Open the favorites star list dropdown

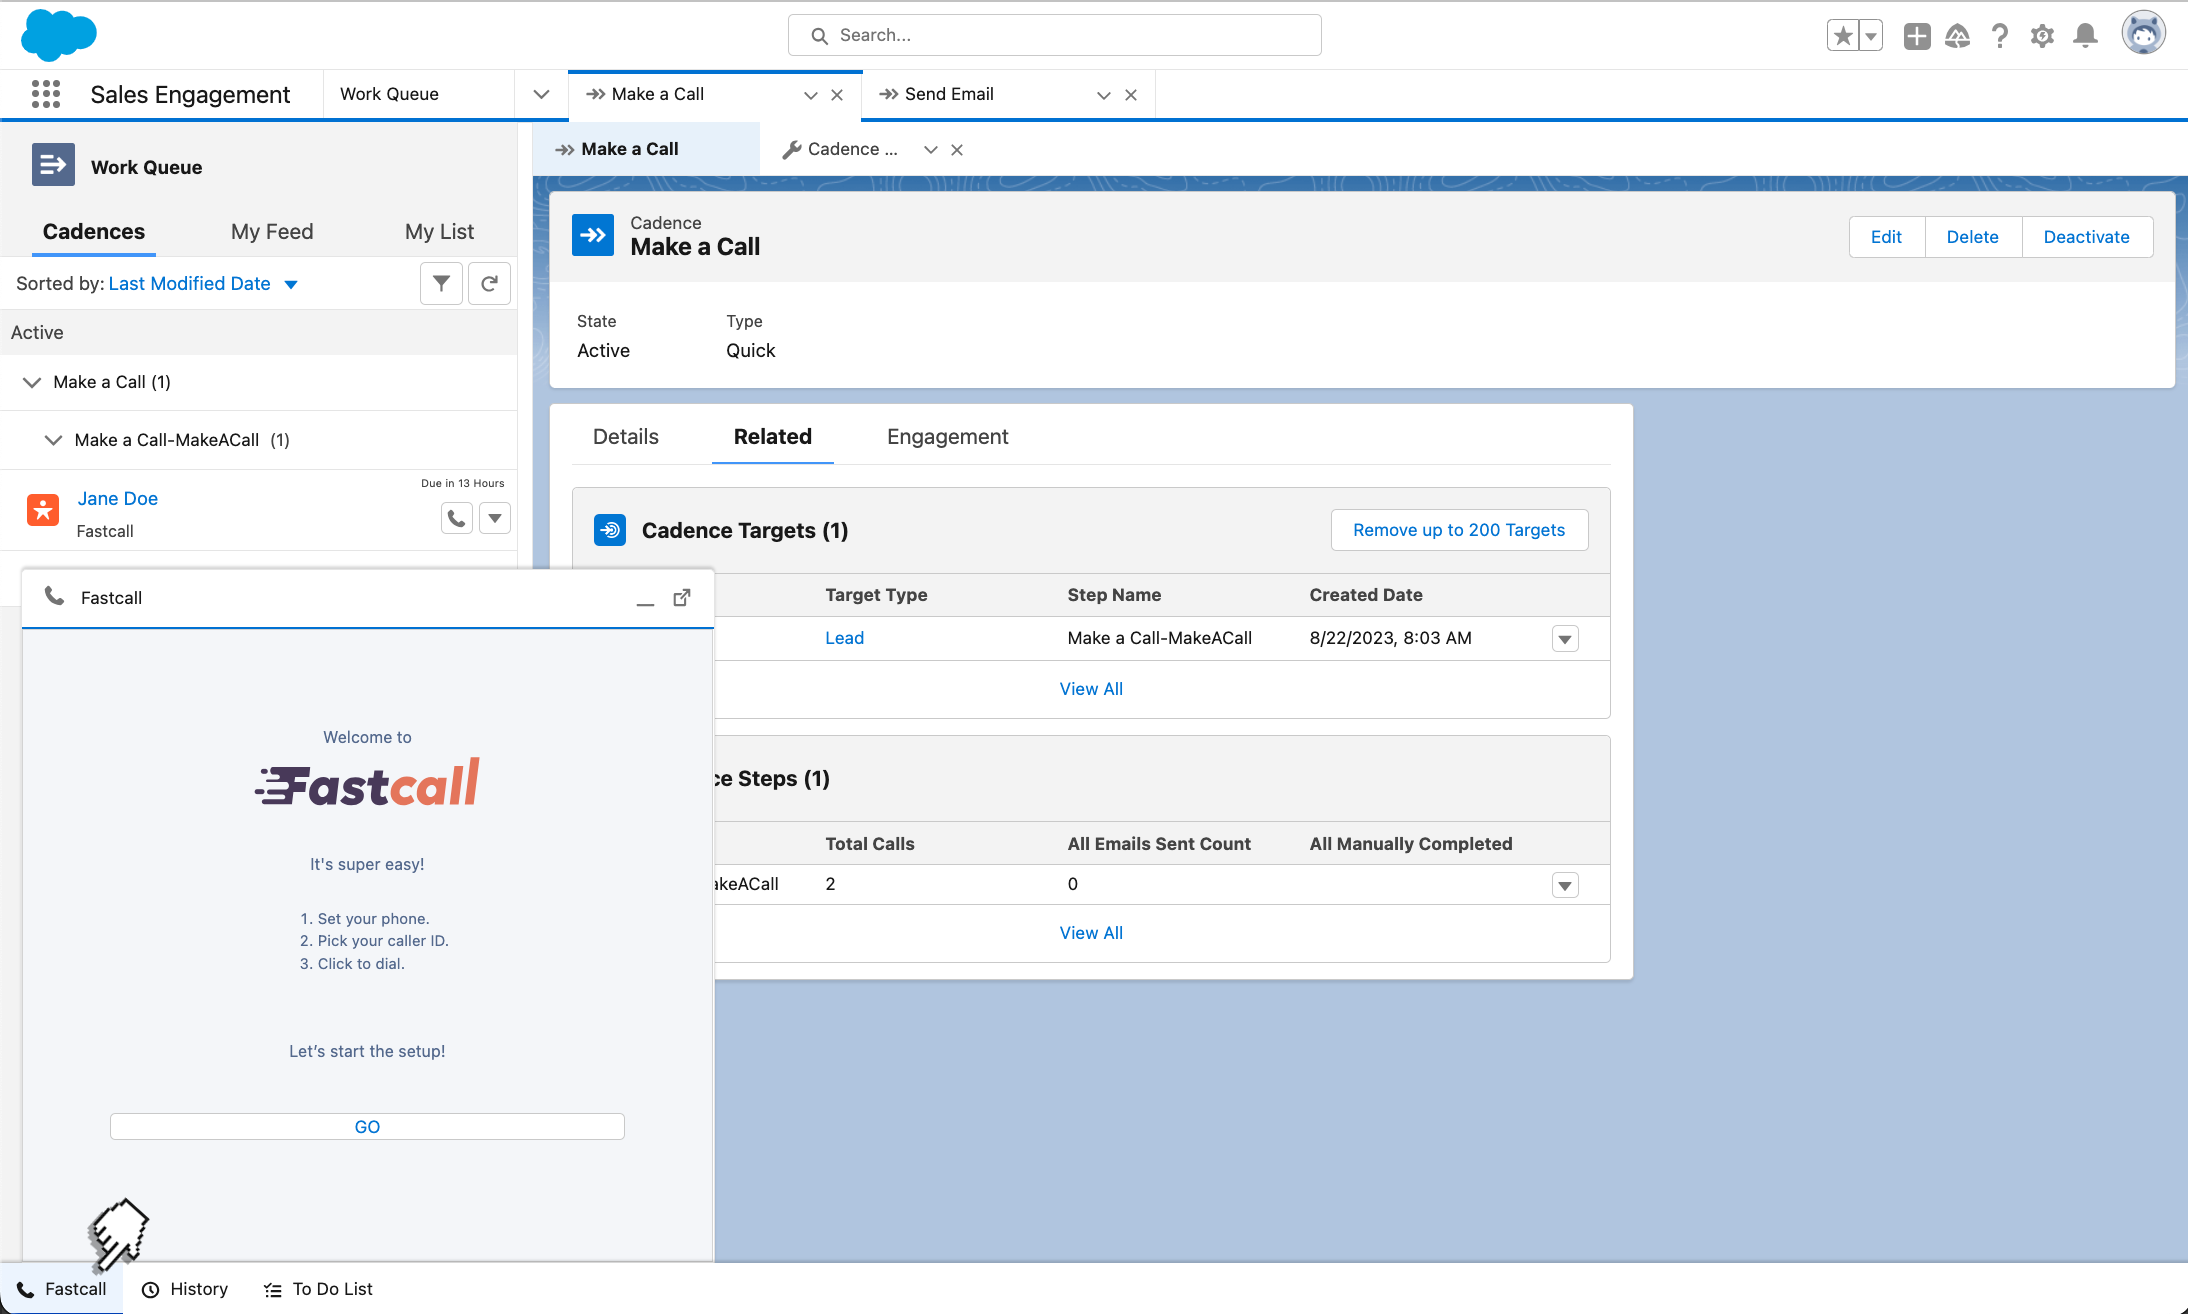(1870, 36)
